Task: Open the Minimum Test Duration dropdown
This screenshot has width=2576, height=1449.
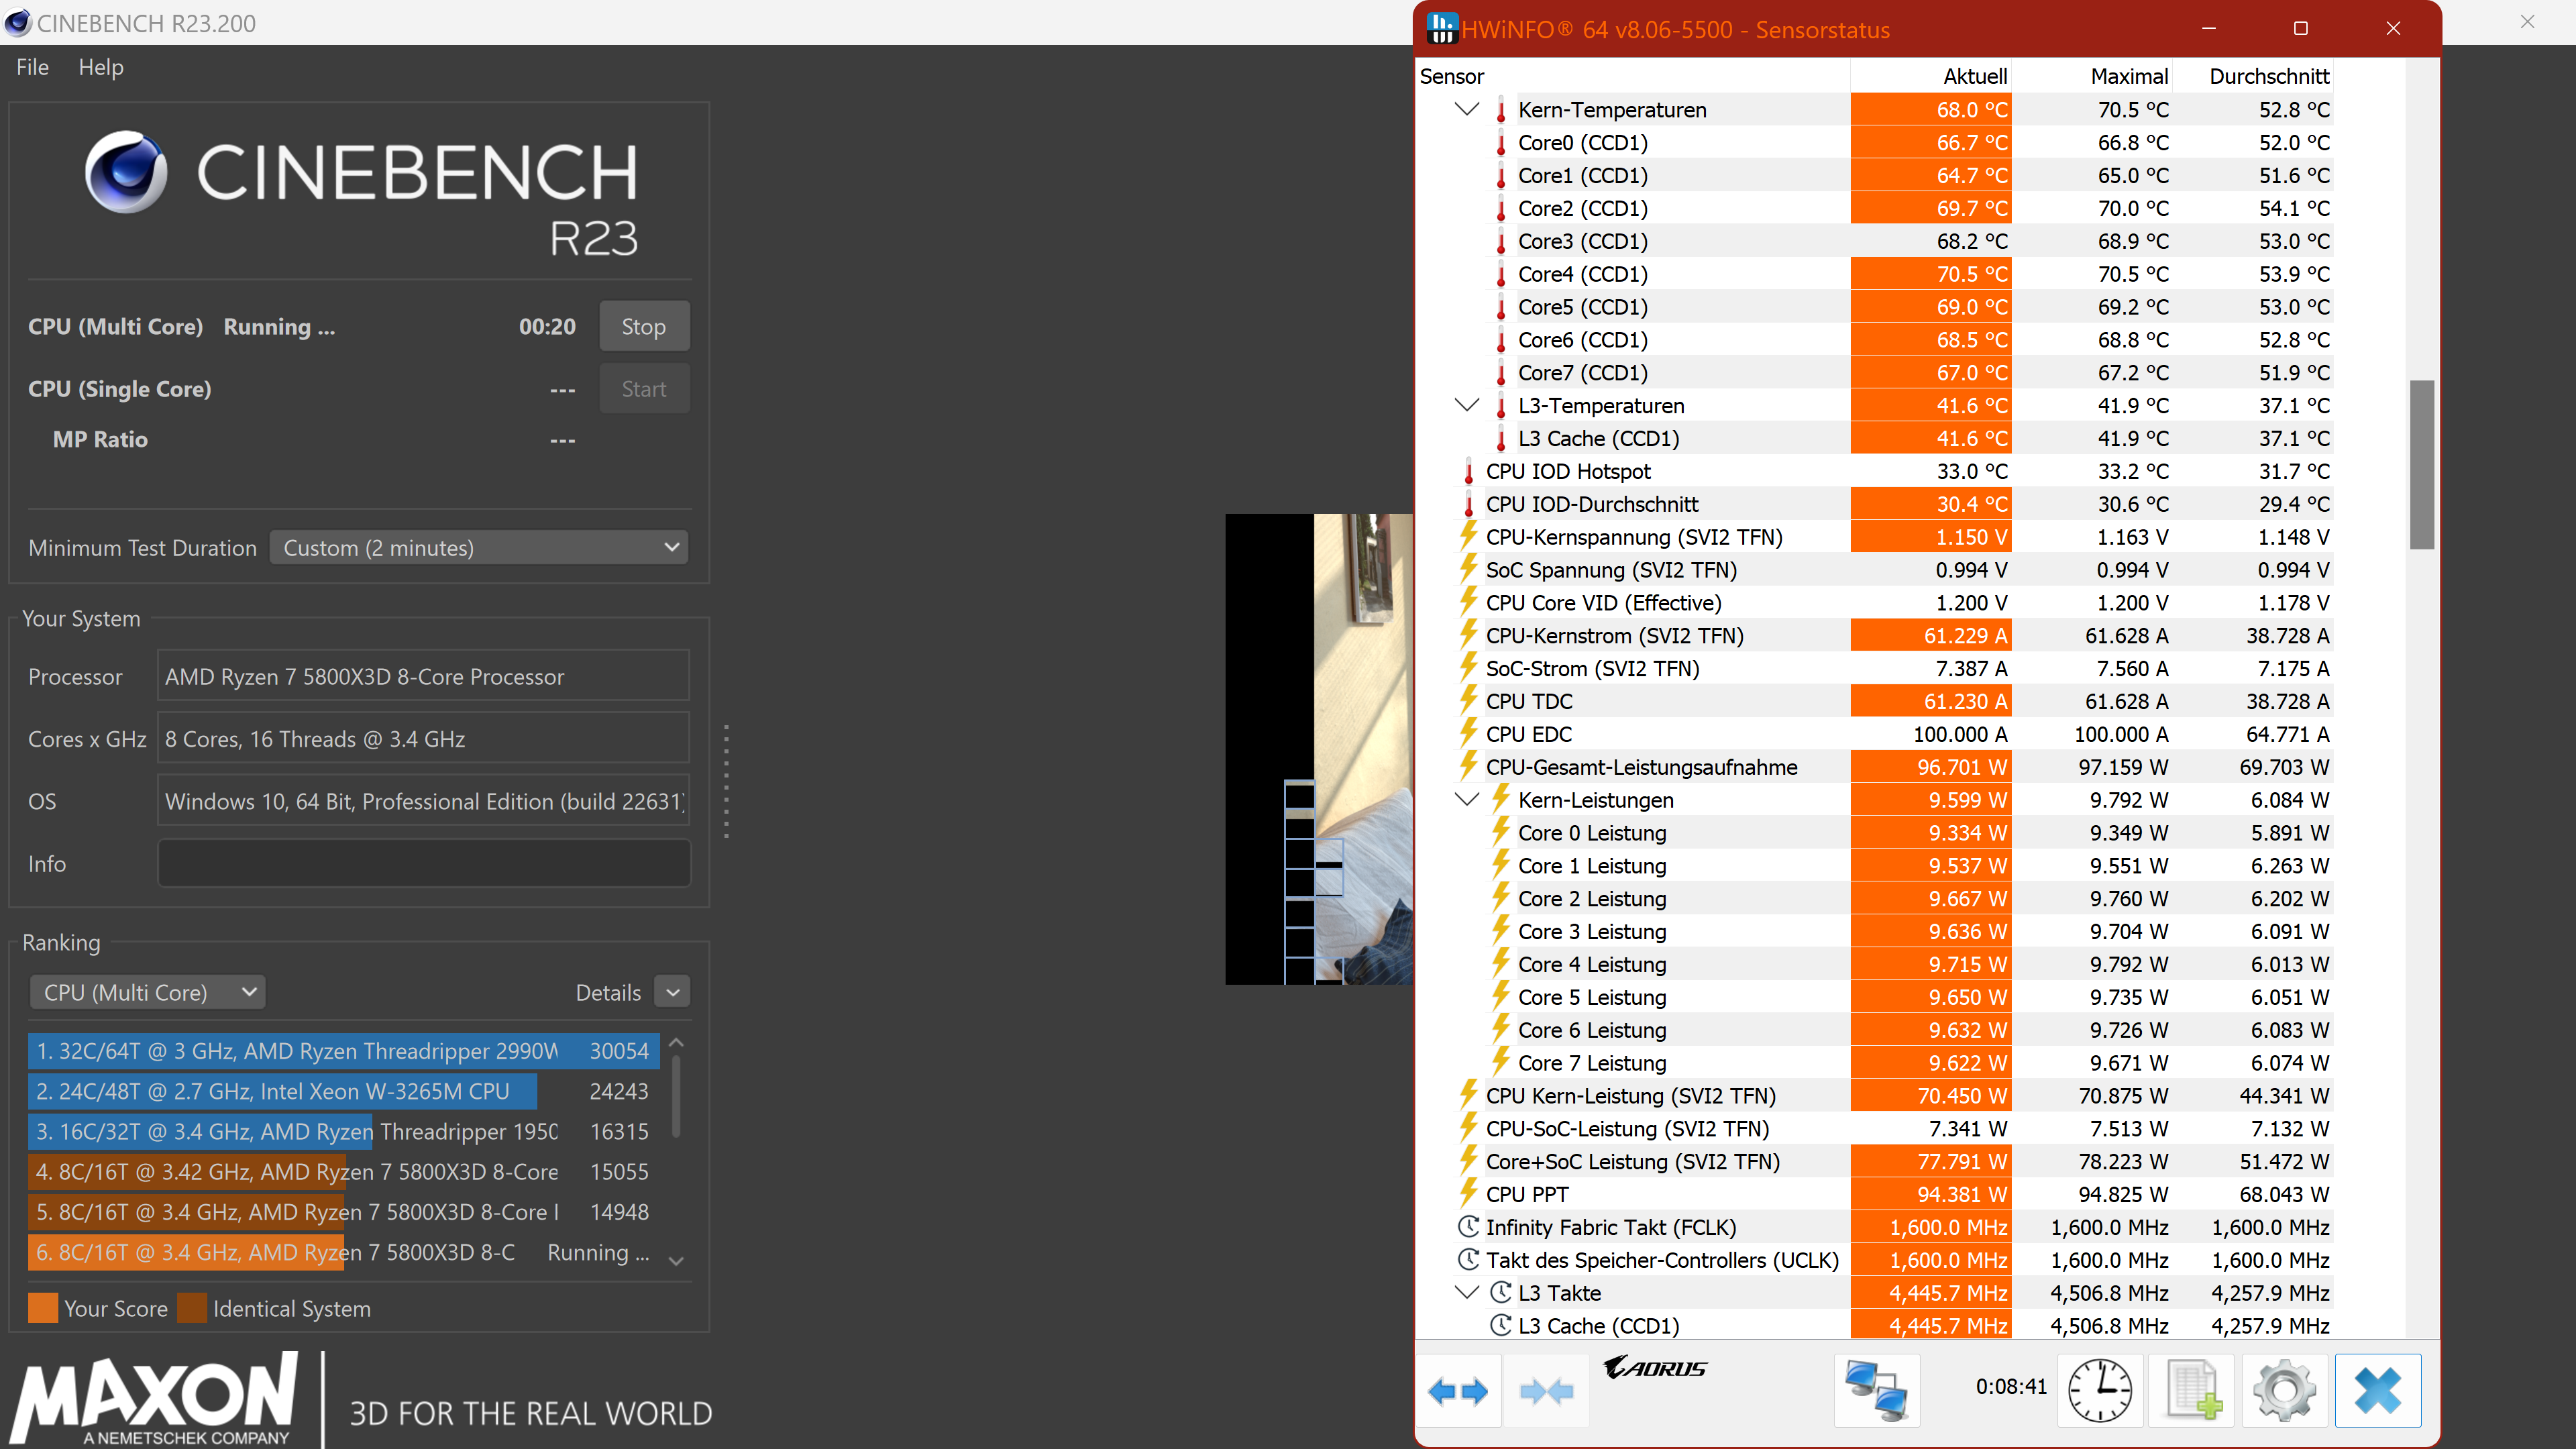Action: [x=479, y=548]
